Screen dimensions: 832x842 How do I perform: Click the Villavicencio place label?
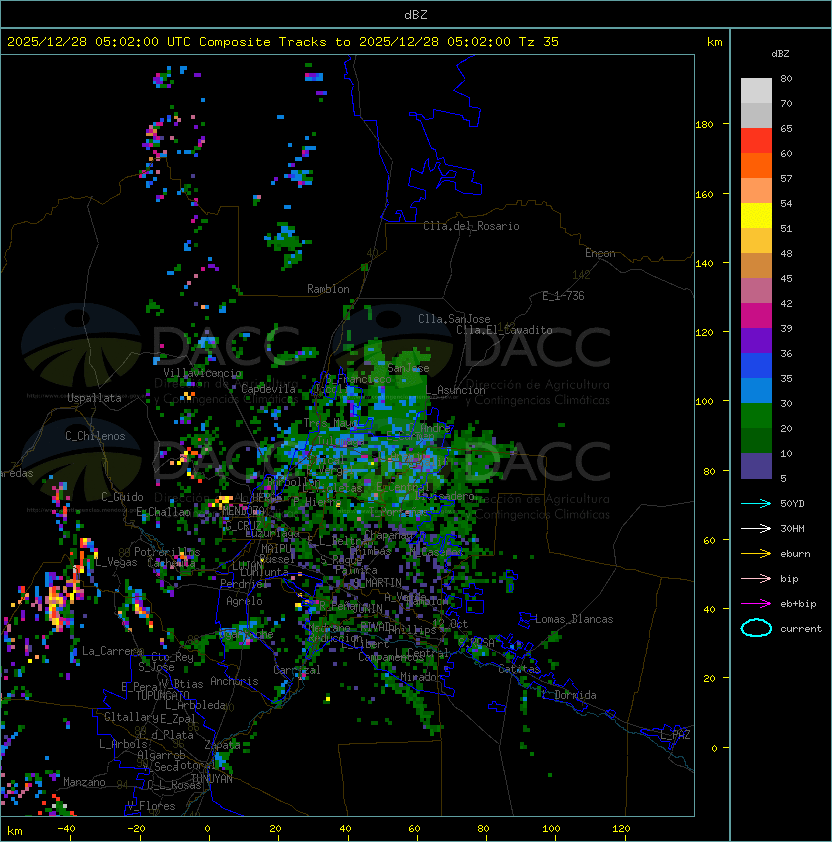click(202, 373)
